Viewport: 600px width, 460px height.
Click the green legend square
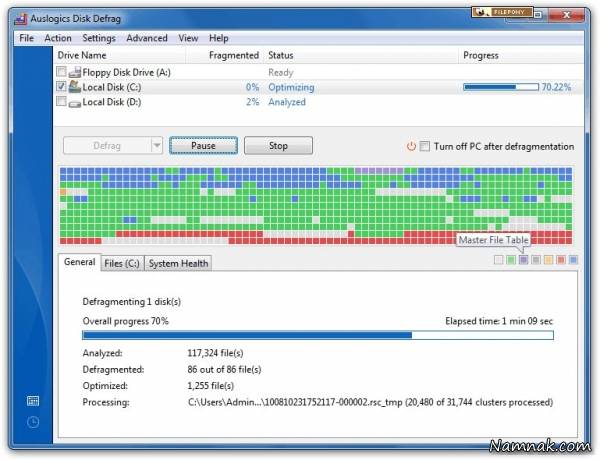(x=511, y=260)
